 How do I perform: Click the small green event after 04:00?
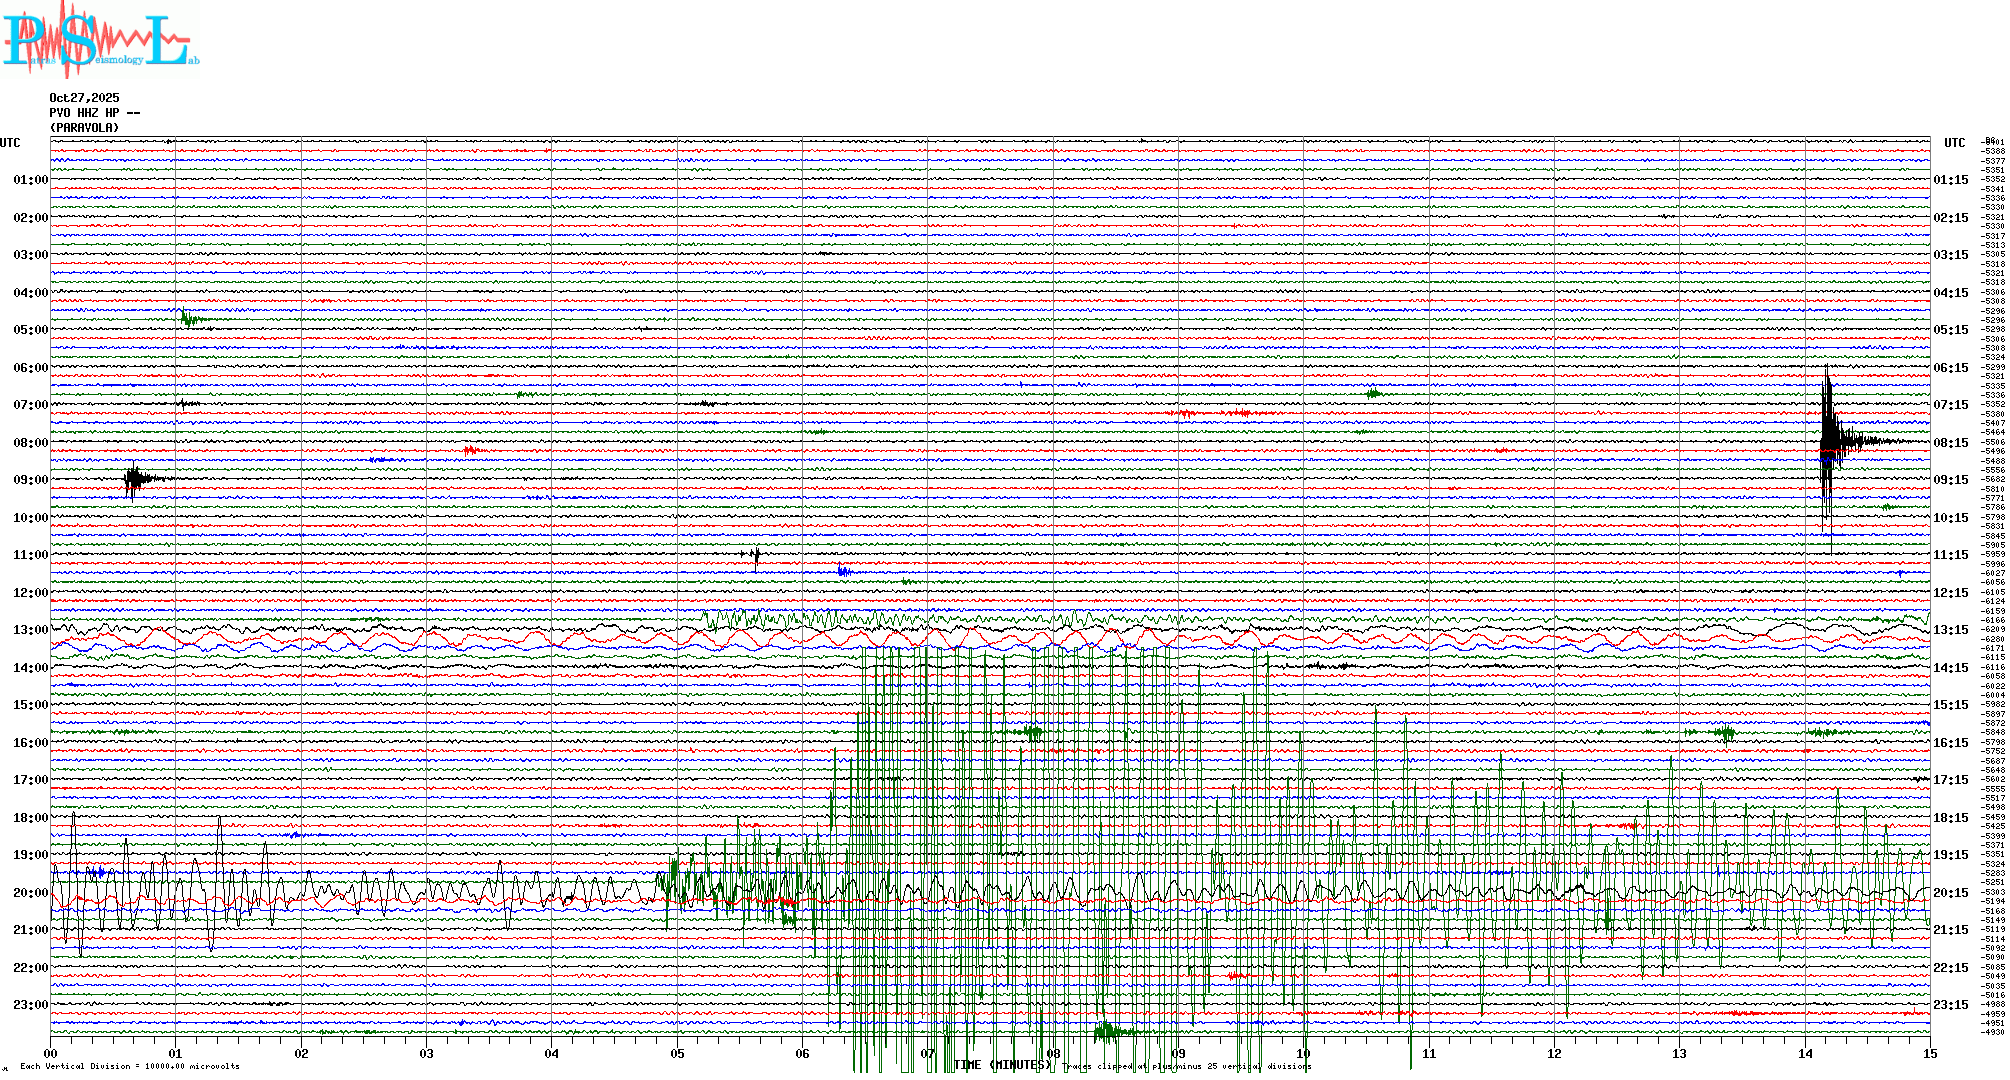point(189,319)
